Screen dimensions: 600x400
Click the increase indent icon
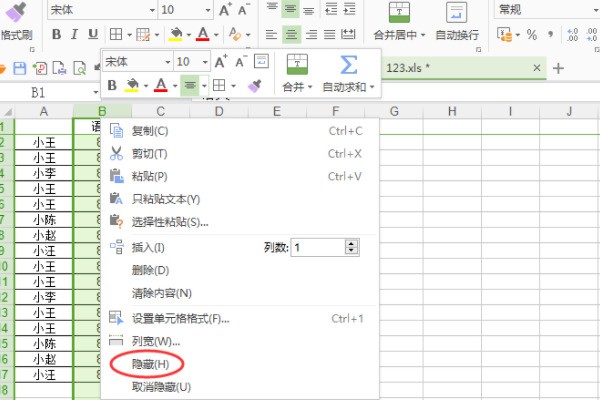coord(349,8)
